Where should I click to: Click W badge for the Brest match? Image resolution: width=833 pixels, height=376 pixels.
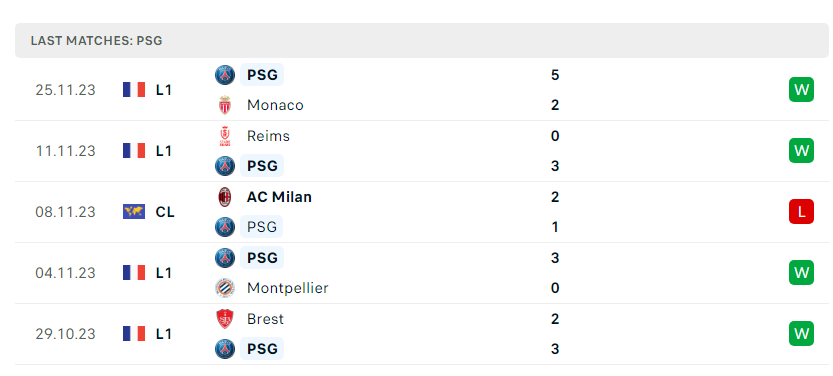tap(801, 334)
